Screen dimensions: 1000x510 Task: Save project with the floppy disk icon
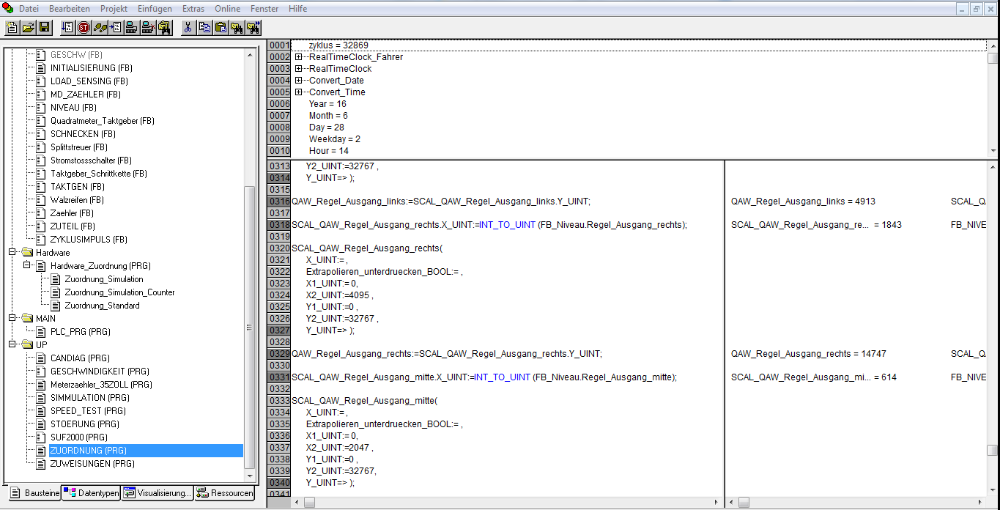pos(45,28)
